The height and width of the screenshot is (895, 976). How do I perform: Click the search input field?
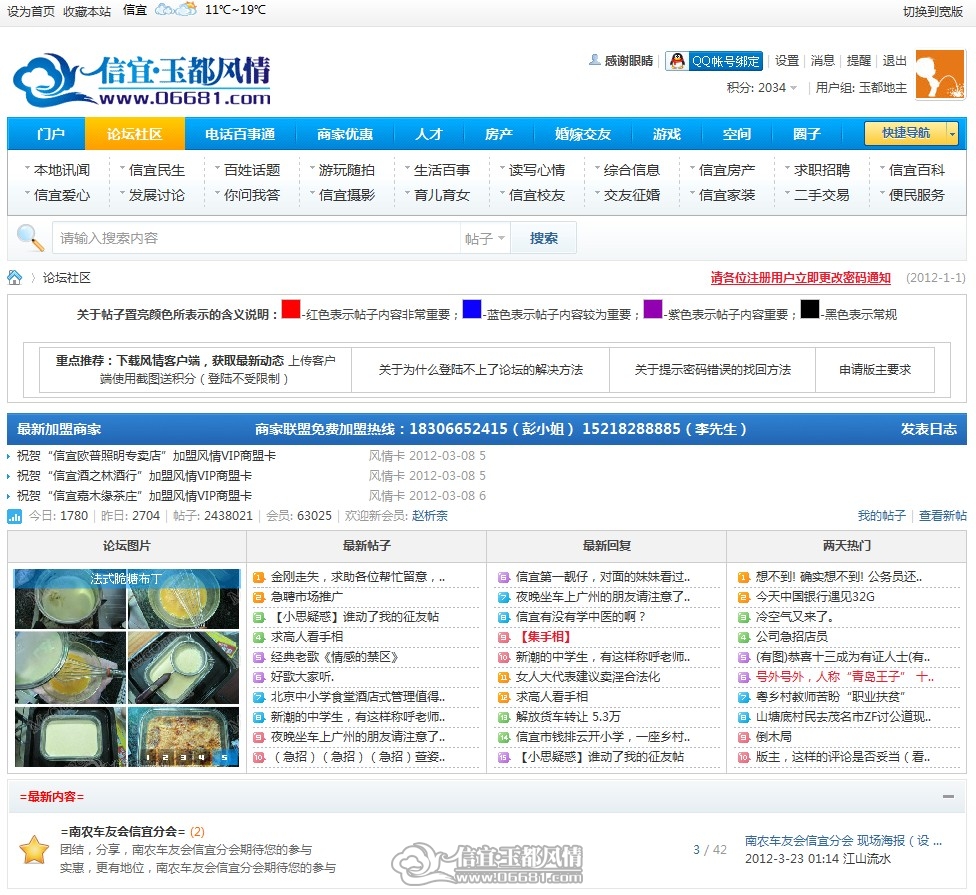tap(256, 238)
